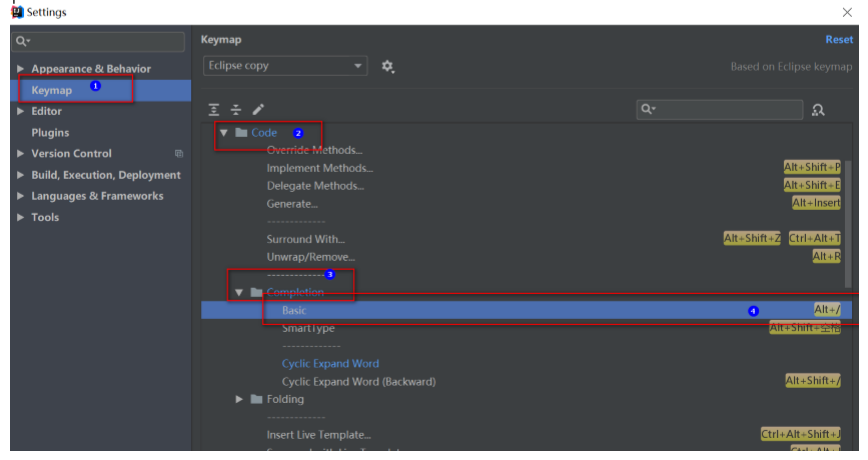868x460 pixels.
Task: Click the Completion tree node label
Action: pyautogui.click(x=295, y=292)
